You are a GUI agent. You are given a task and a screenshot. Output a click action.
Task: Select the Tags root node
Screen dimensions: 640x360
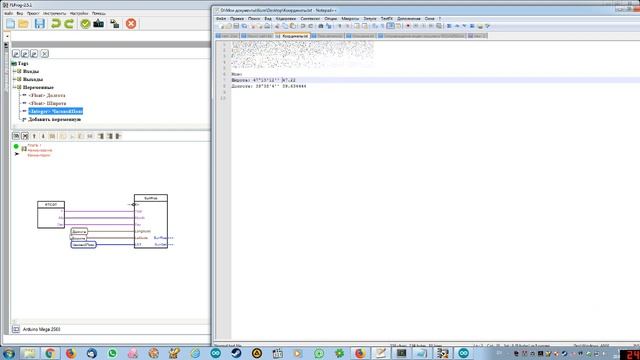[23, 63]
